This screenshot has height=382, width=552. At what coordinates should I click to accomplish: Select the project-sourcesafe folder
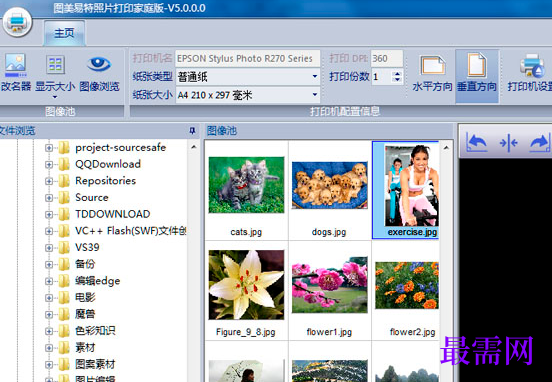(120, 148)
